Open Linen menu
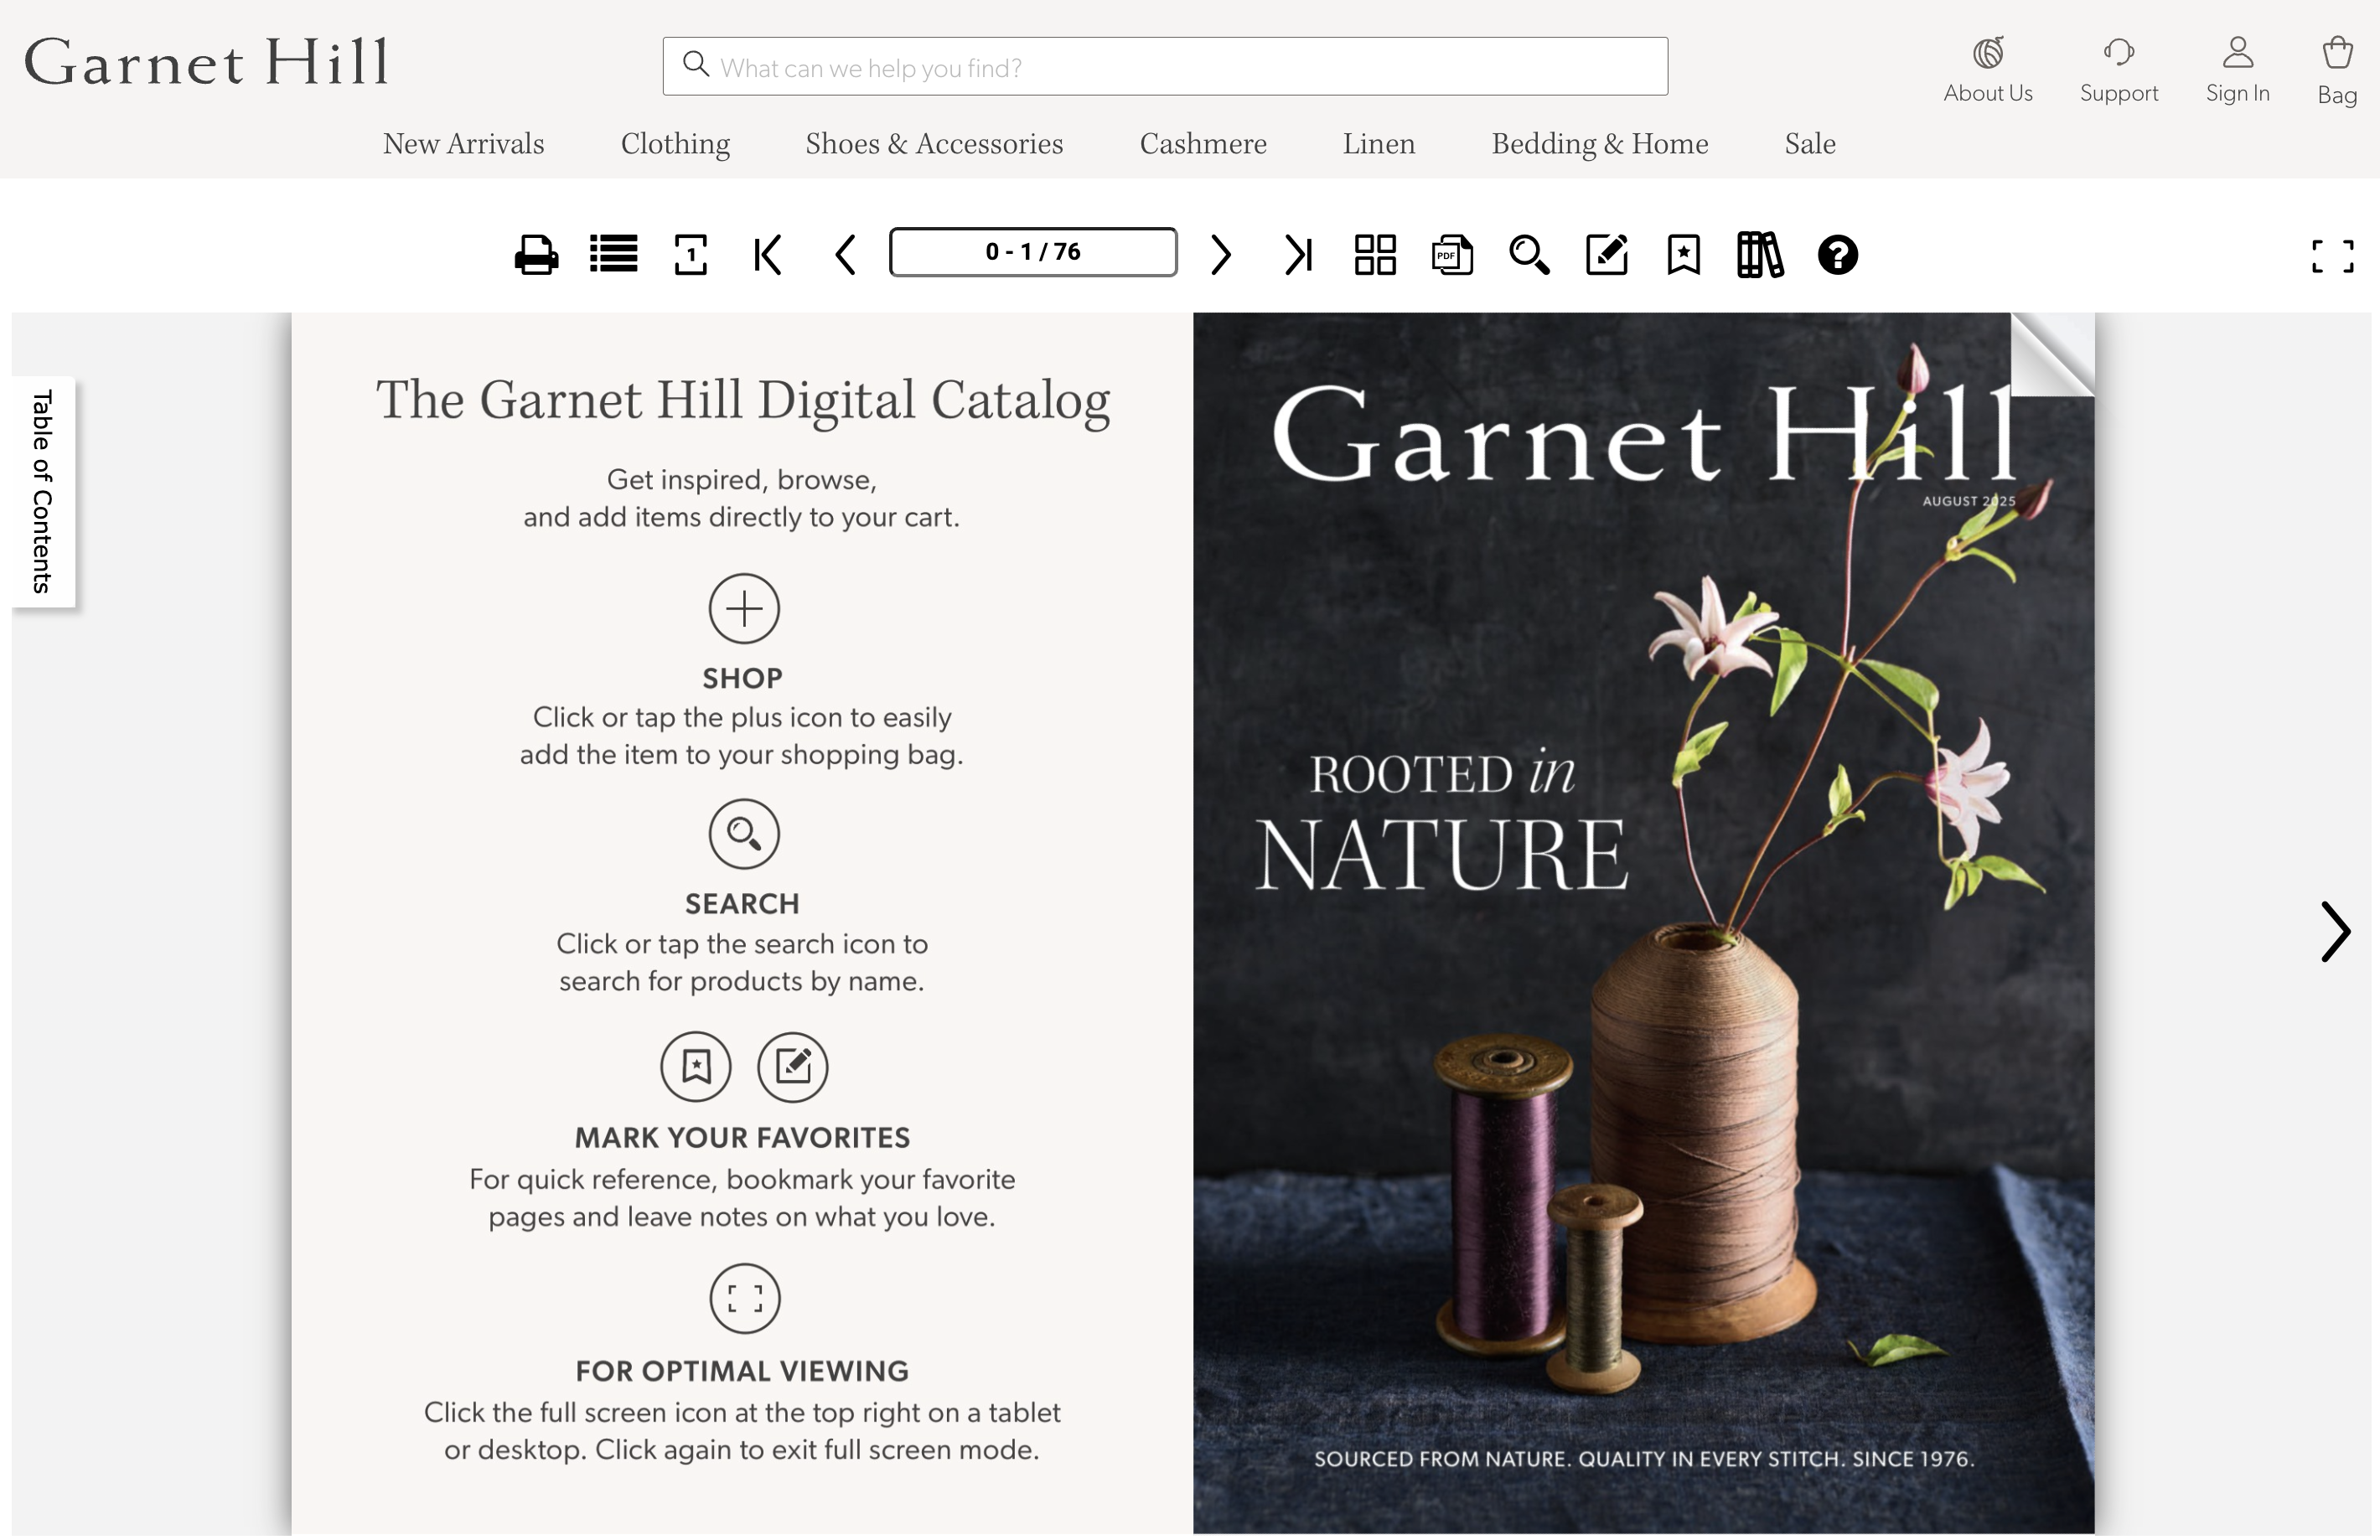 [x=1379, y=144]
